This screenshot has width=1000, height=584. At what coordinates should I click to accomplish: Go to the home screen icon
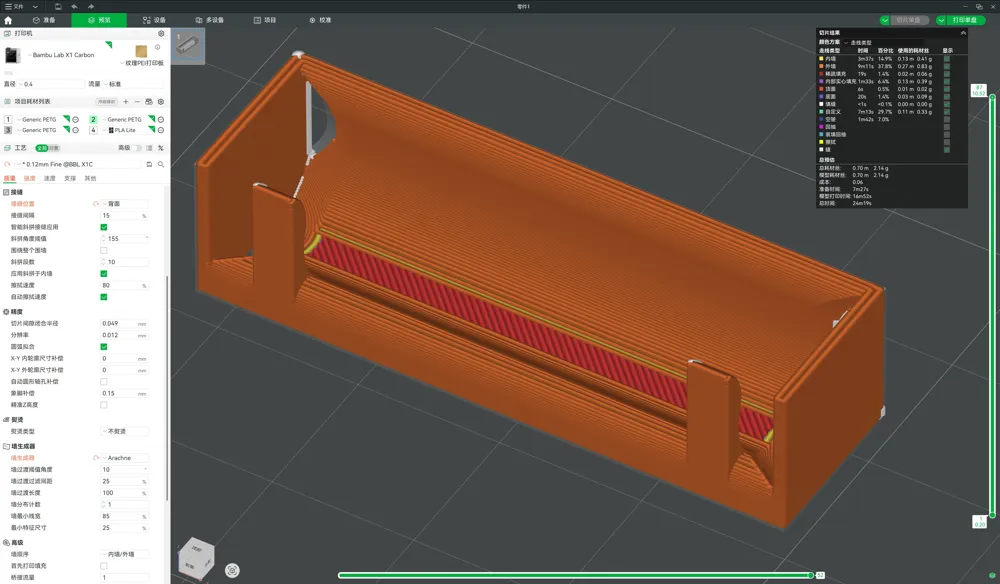(x=8, y=20)
